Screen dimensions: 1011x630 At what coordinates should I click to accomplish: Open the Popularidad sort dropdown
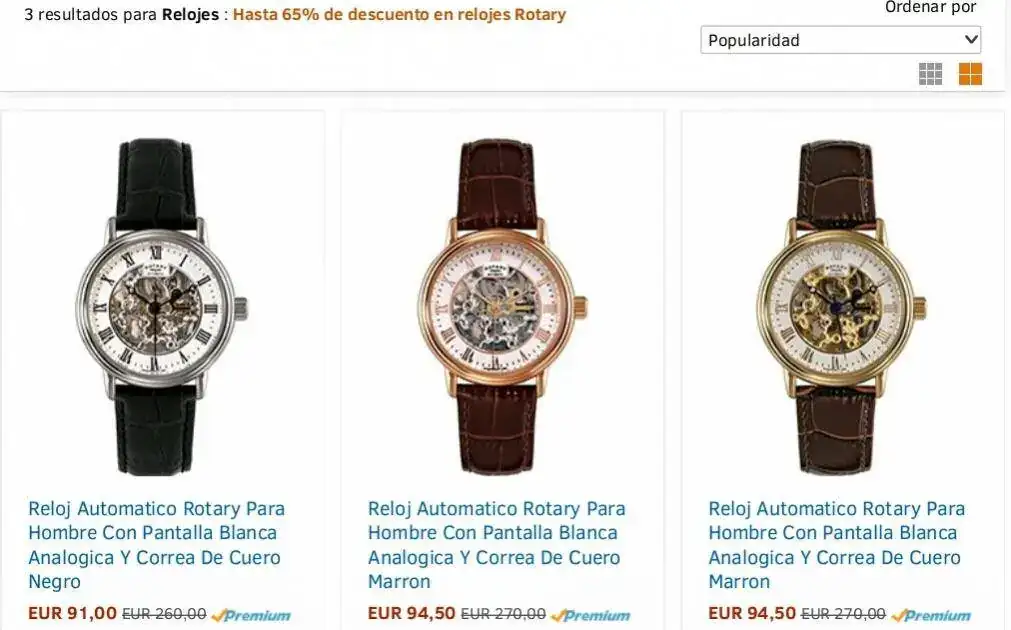click(841, 40)
